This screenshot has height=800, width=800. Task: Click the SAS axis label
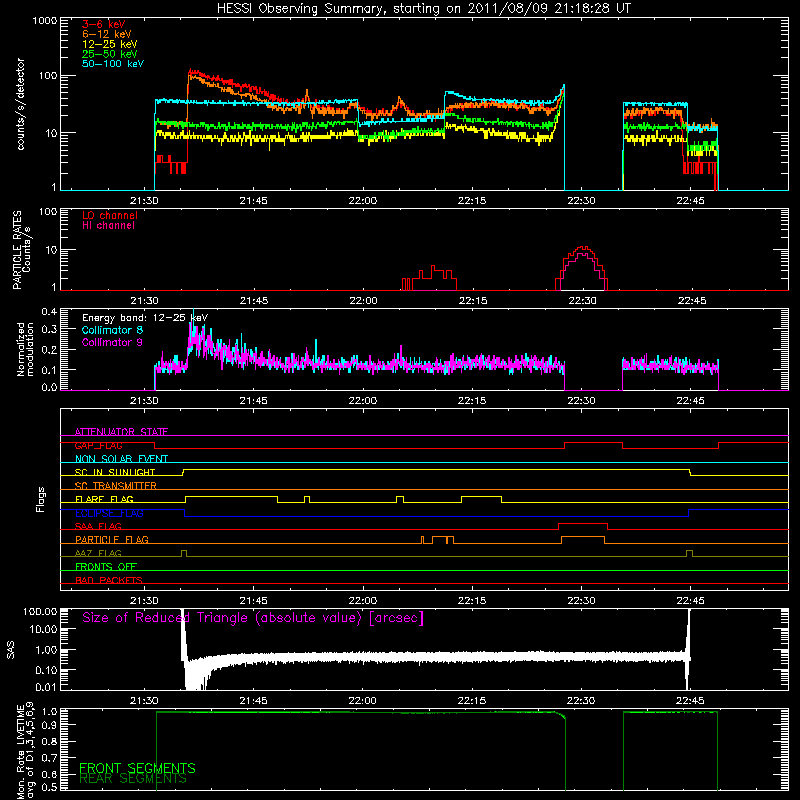11,649
